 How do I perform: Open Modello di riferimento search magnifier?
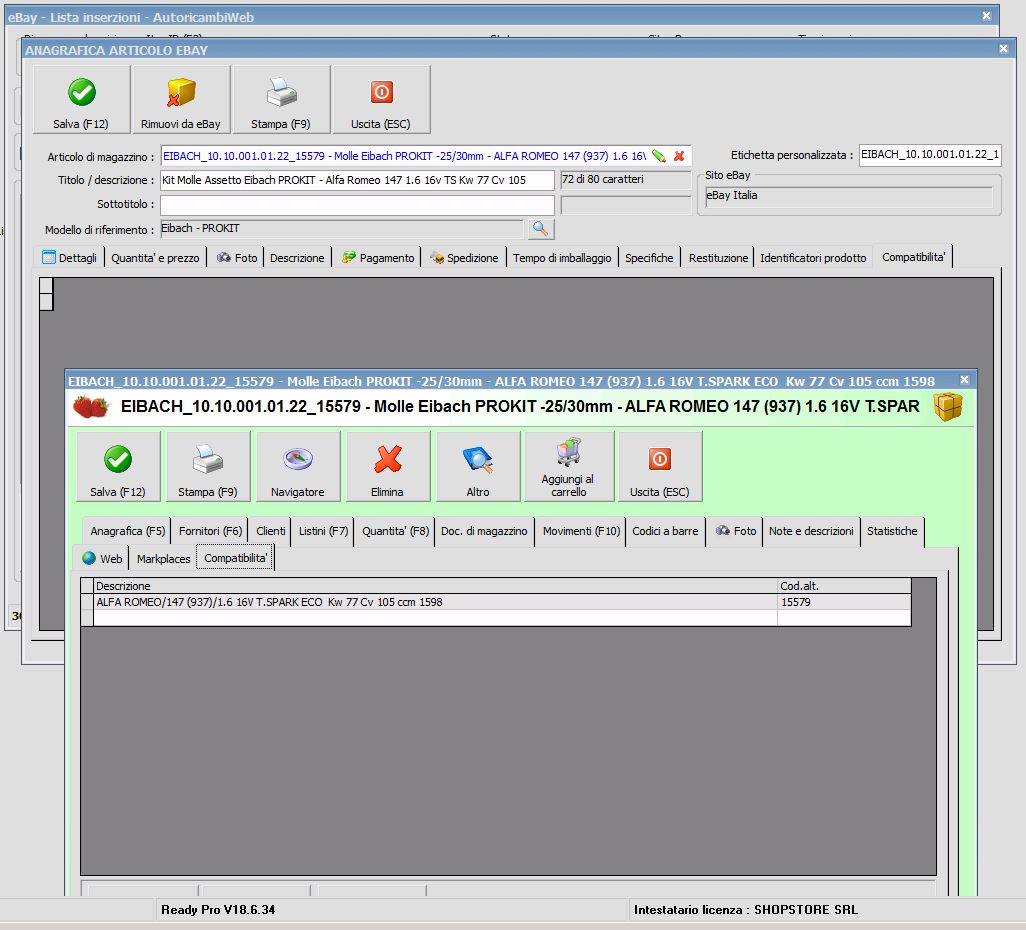[540, 228]
